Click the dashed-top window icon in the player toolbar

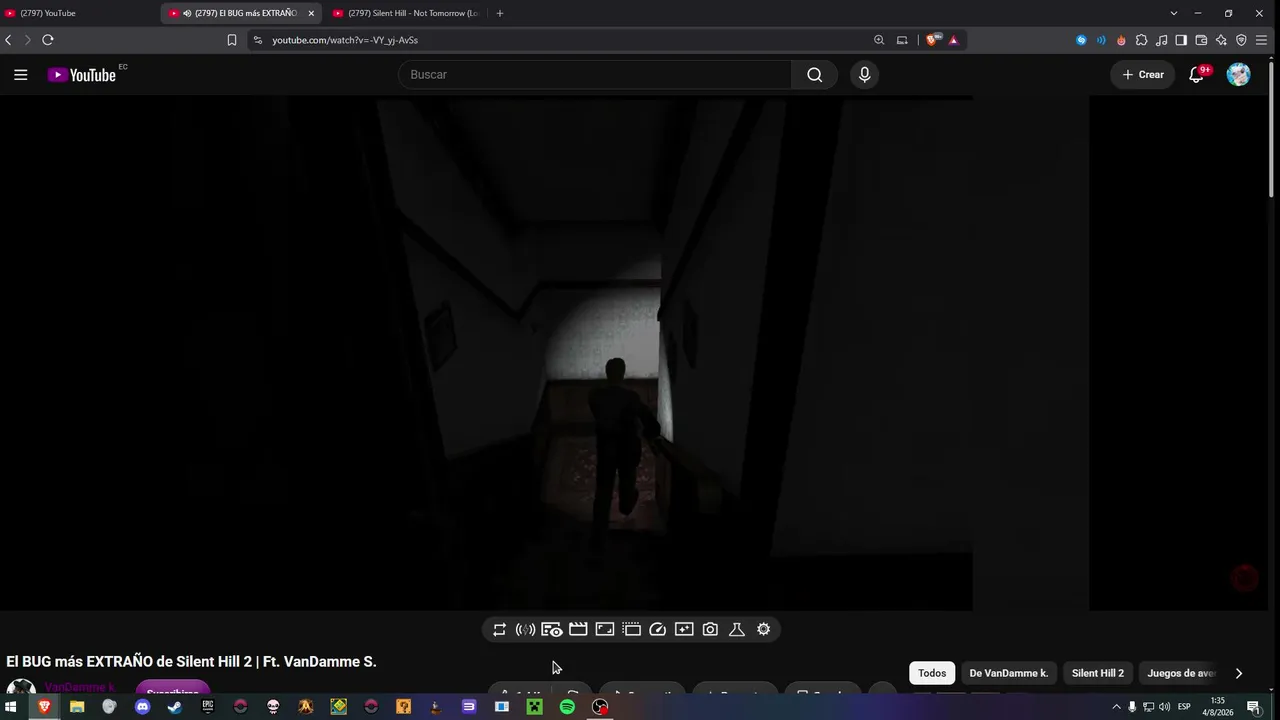click(x=631, y=629)
